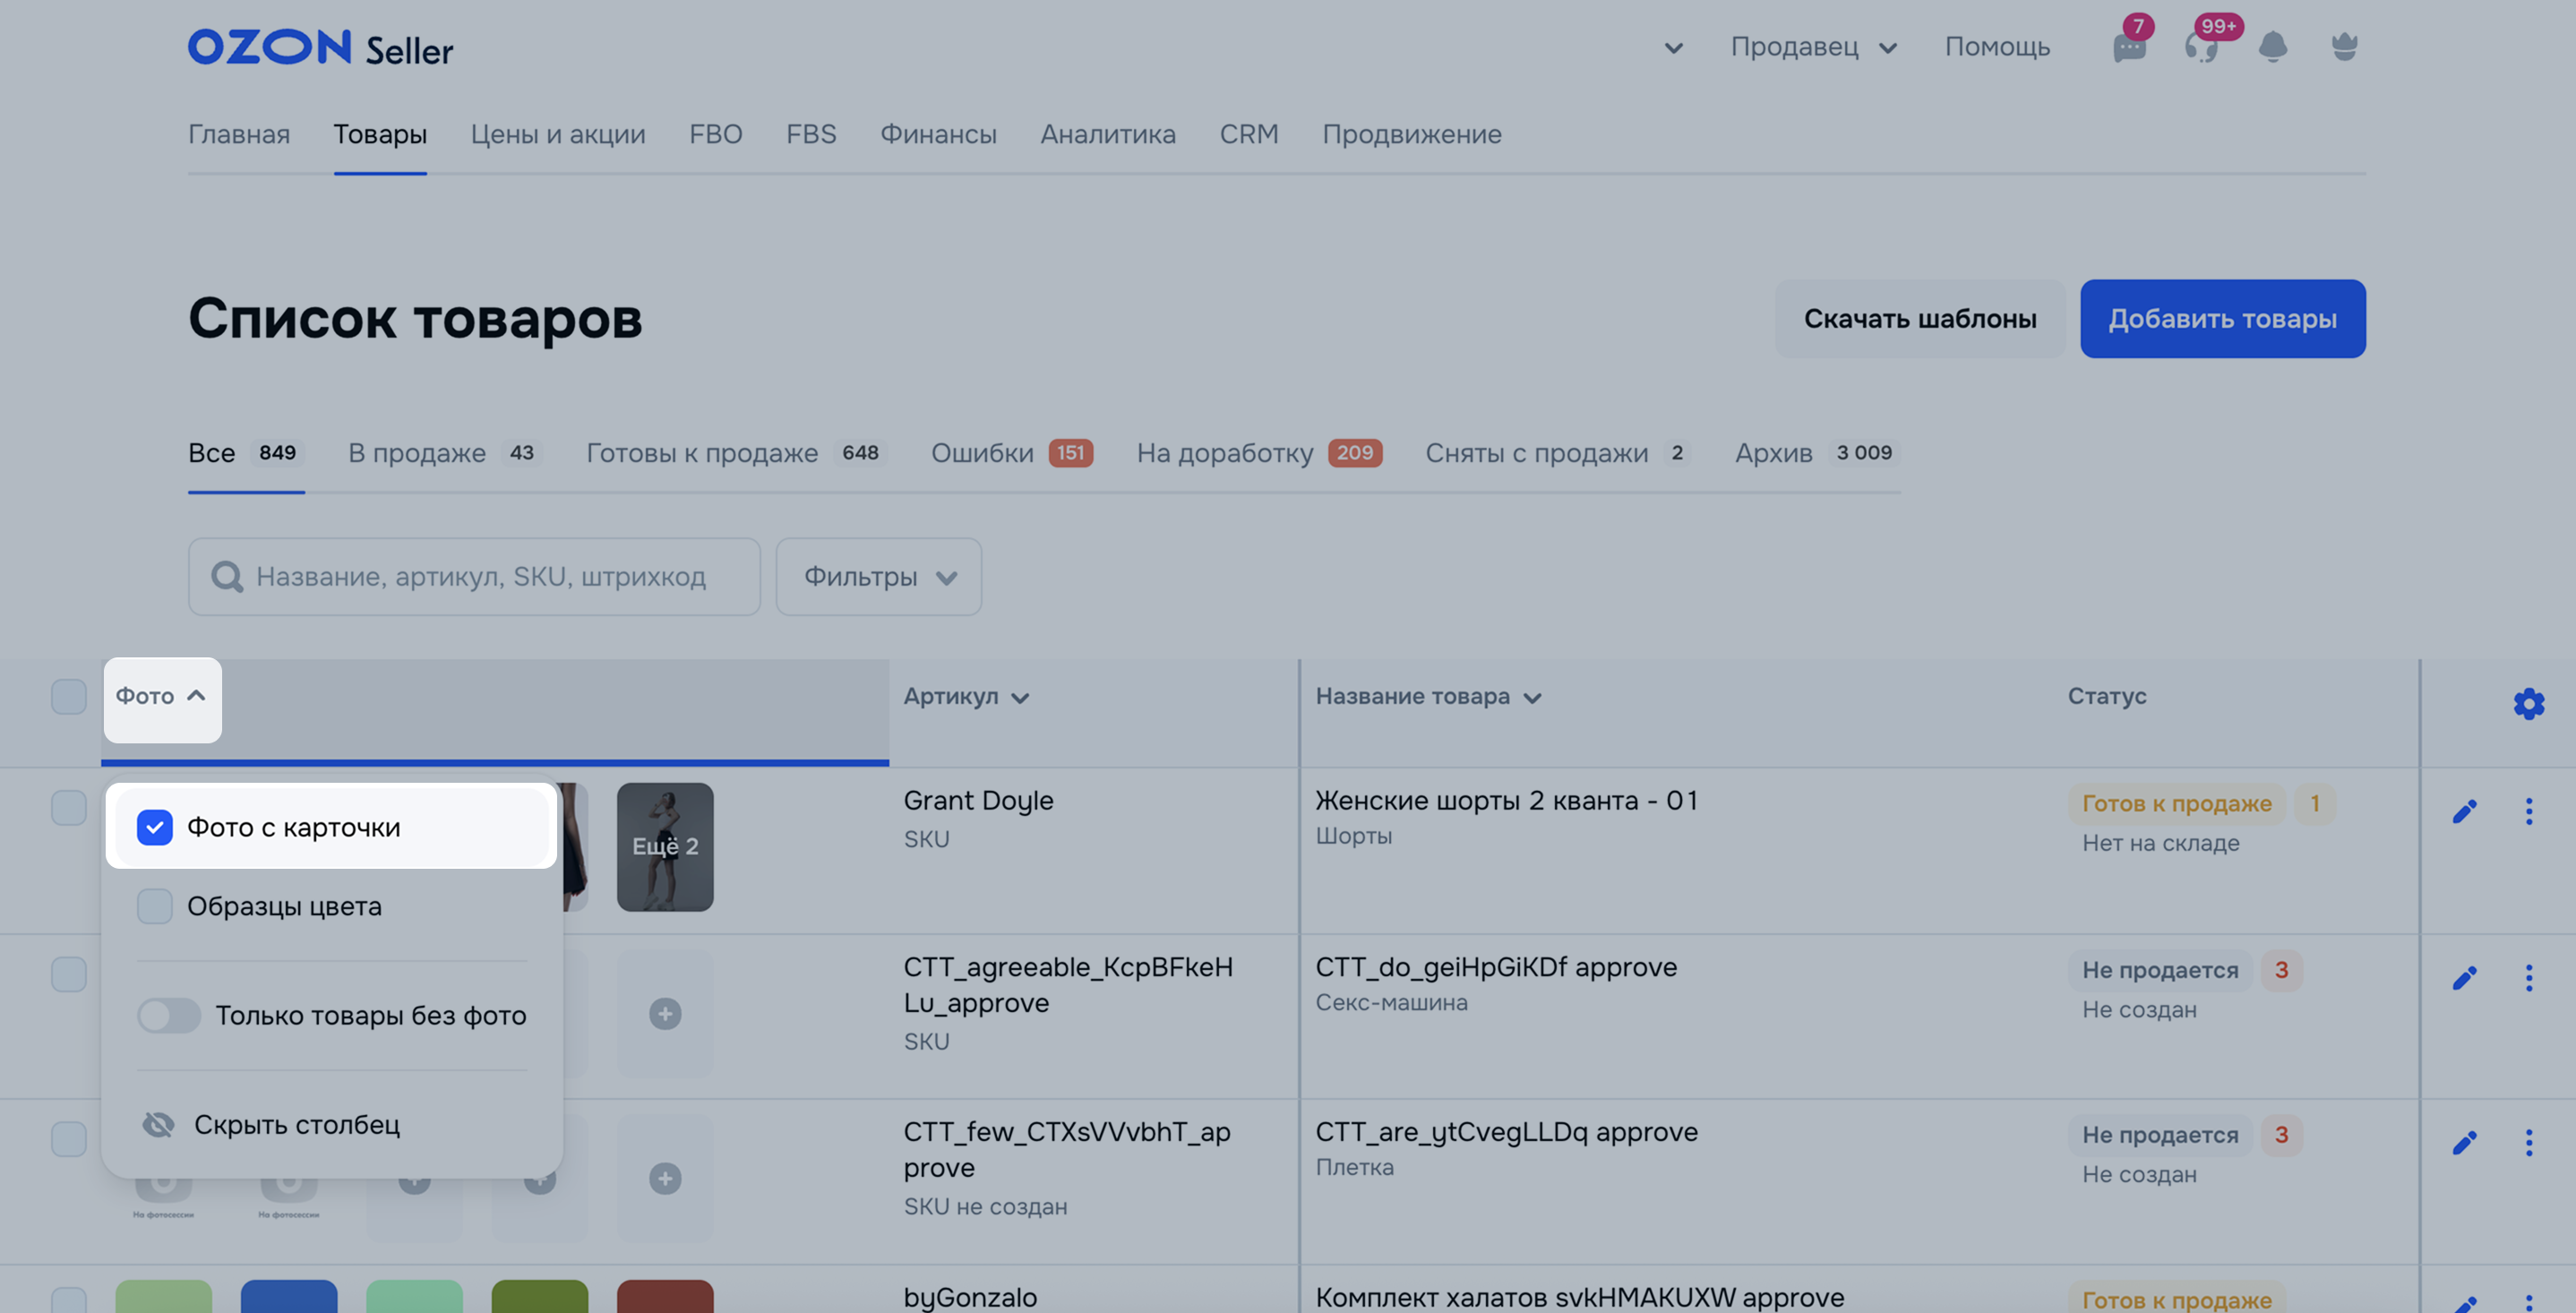The width and height of the screenshot is (2576, 1313).
Task: Click the notifications bell icon
Action: pyautogui.click(x=2272, y=47)
